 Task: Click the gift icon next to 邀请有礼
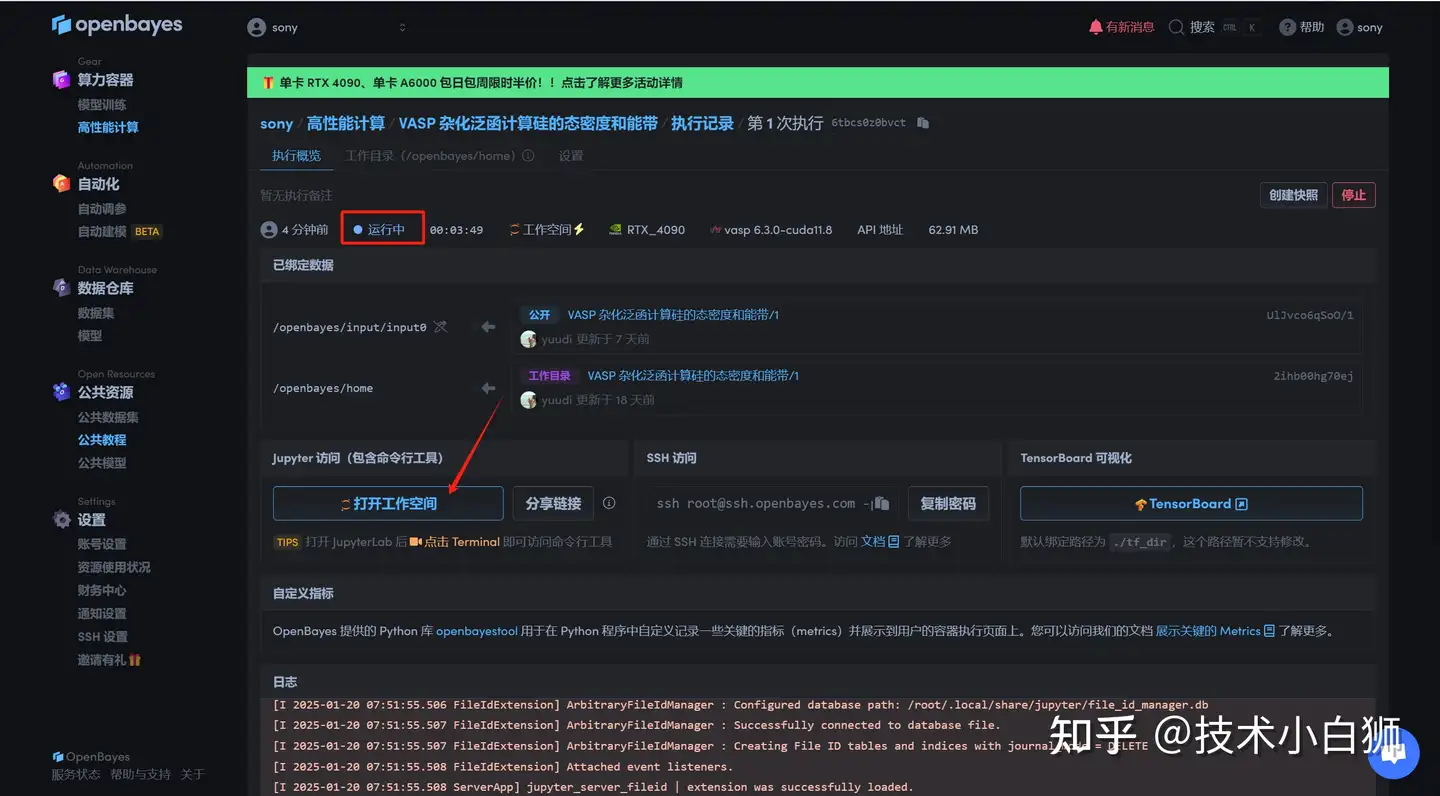(135, 660)
